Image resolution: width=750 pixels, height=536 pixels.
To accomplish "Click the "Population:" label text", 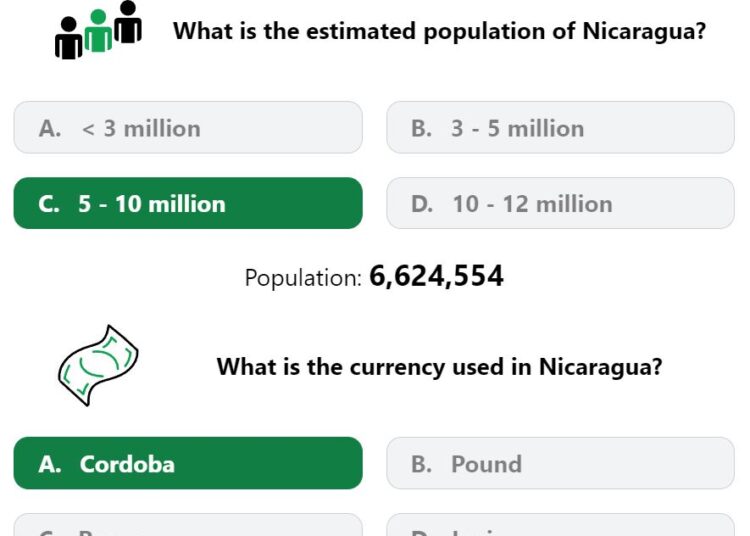I will [x=304, y=278].
